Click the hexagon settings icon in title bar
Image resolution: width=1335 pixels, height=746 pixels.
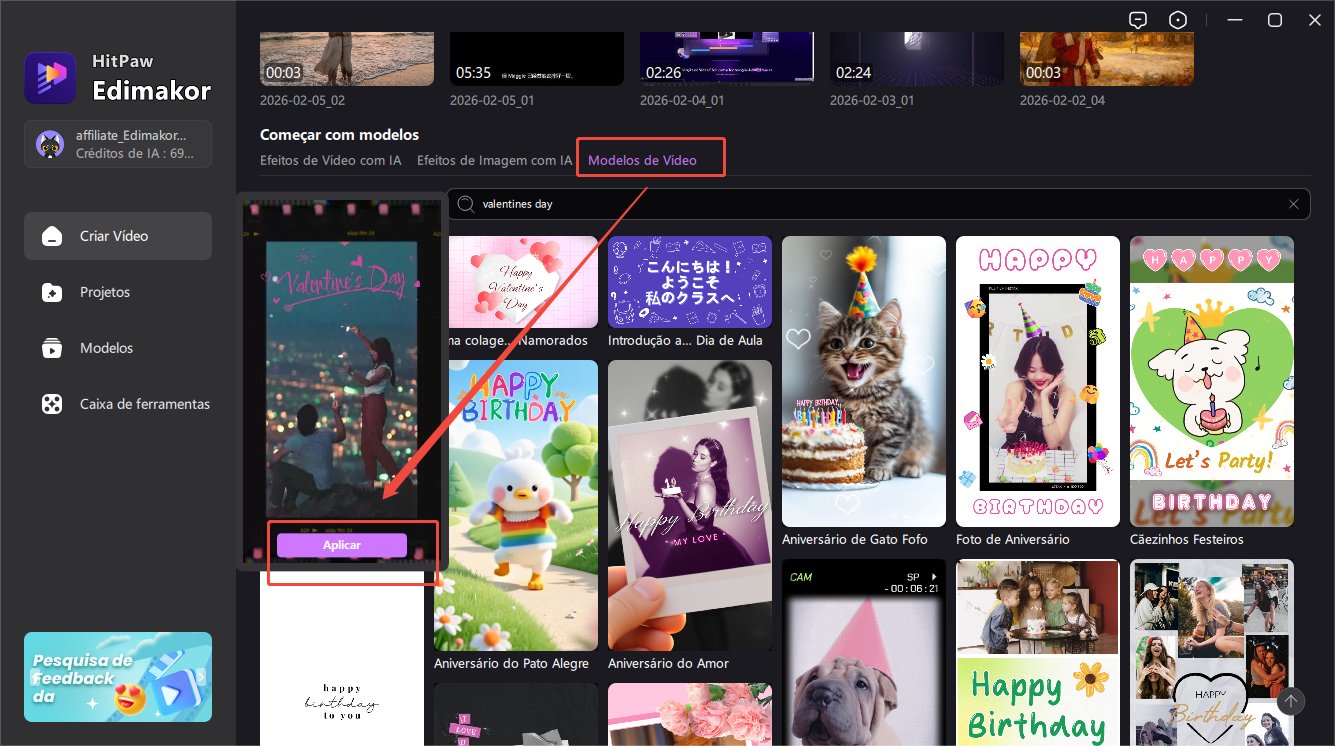point(1179,20)
